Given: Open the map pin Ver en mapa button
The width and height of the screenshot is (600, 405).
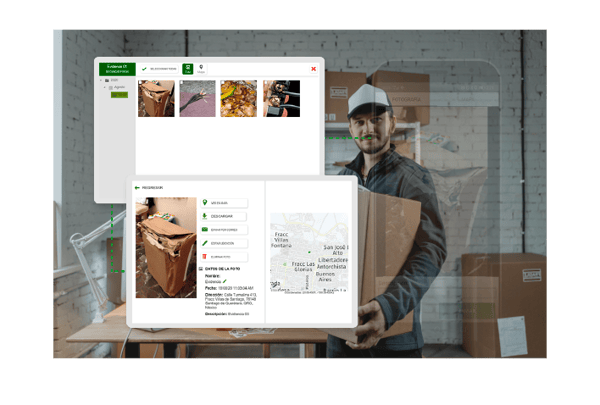Looking at the screenshot, I should 224,202.
